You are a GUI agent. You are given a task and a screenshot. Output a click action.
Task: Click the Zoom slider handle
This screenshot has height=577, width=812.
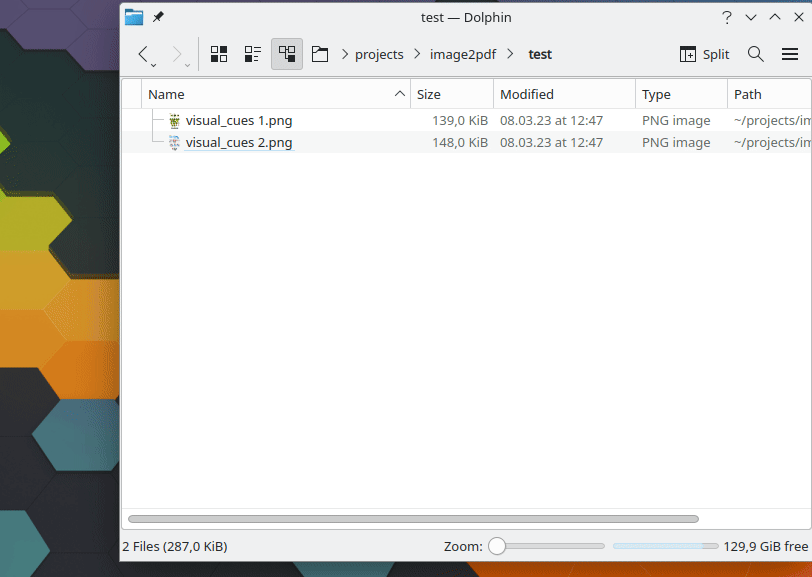point(497,546)
